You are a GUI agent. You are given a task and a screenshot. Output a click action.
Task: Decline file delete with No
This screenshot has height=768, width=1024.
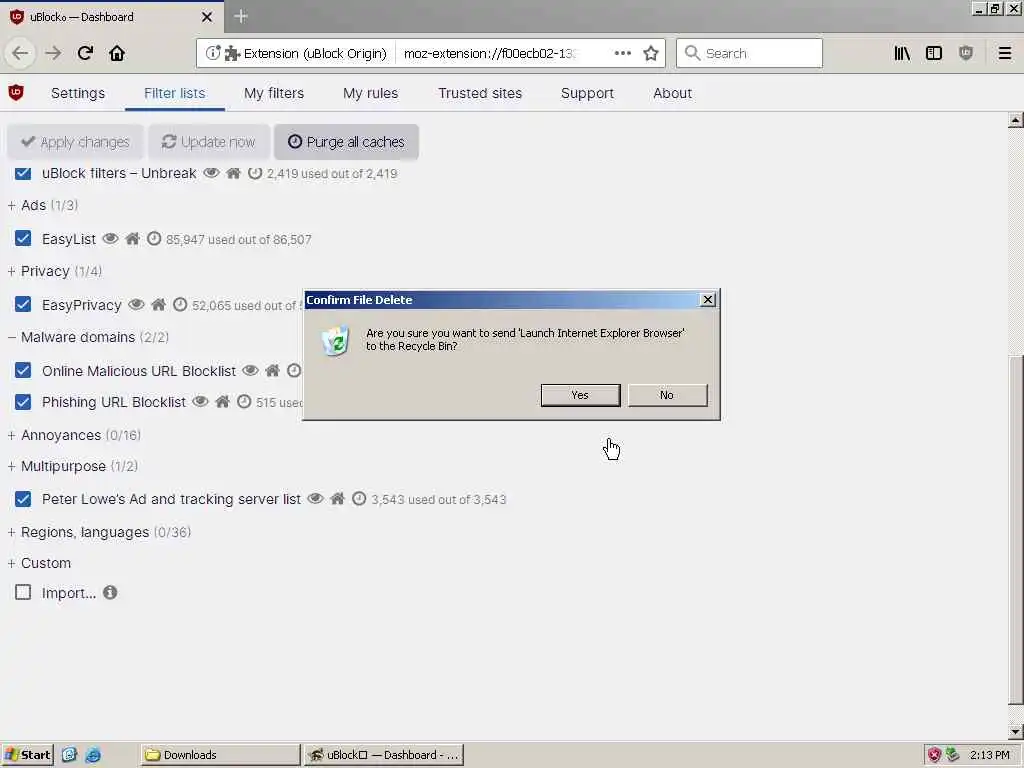pos(667,395)
